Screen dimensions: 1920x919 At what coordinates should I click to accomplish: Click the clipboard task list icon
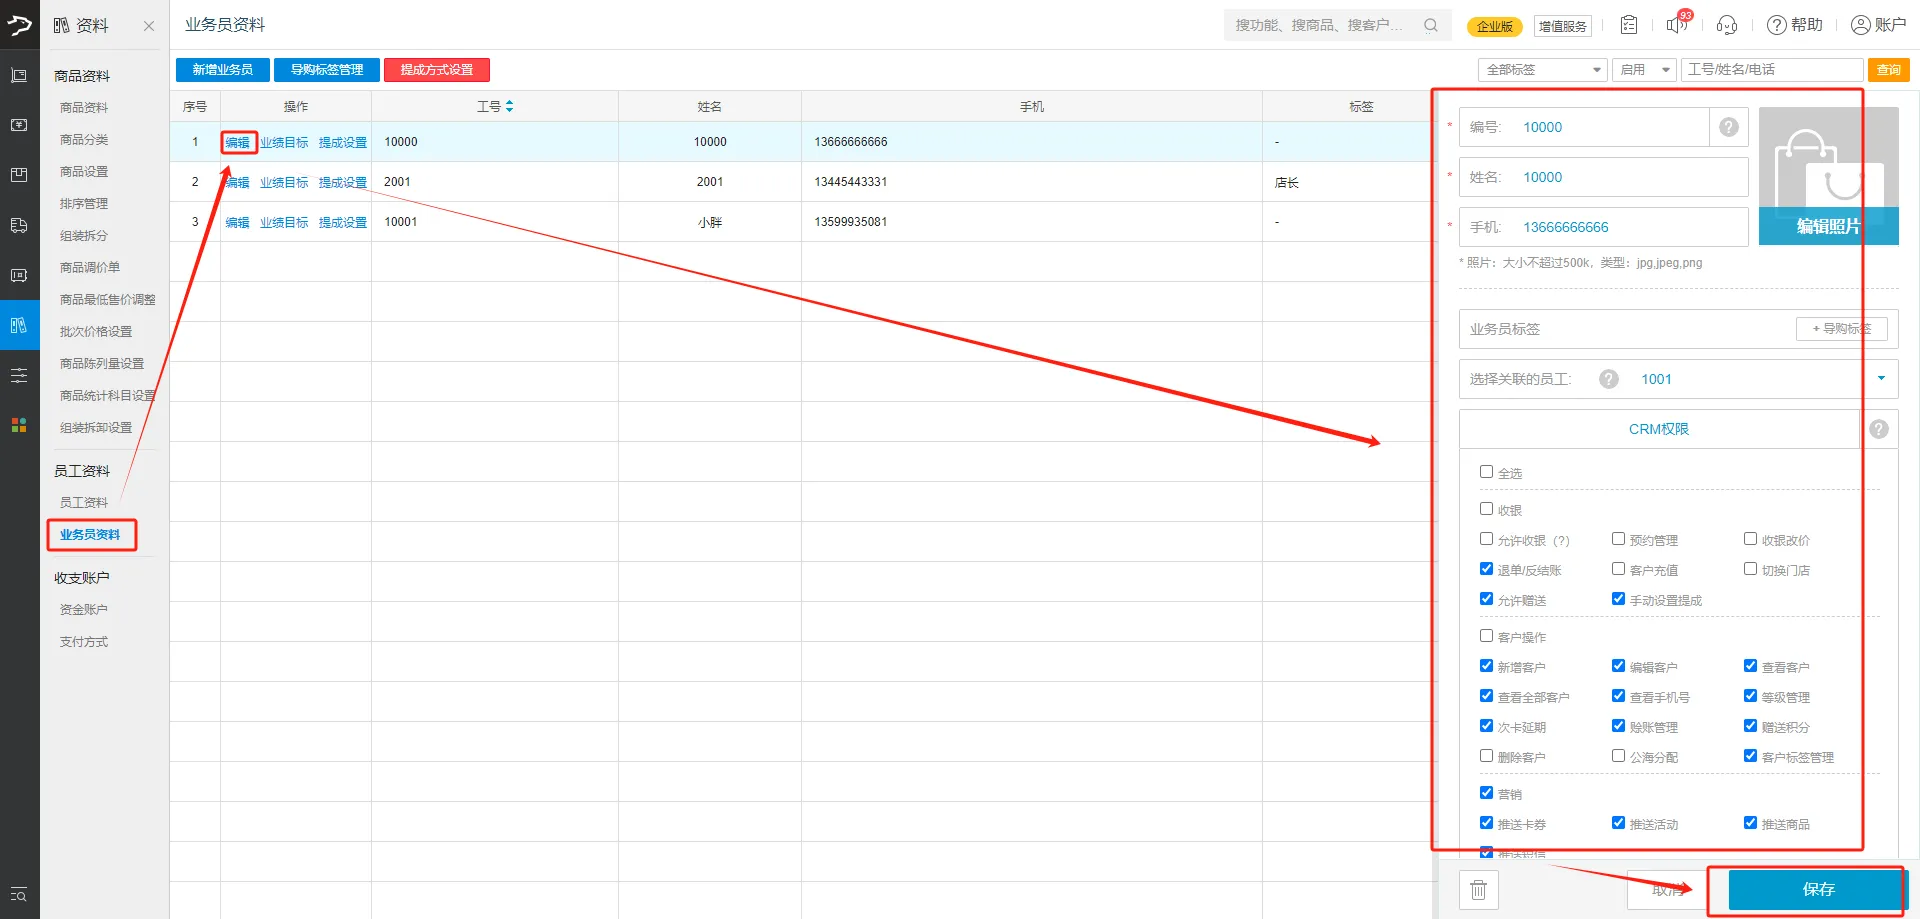coord(1629,25)
